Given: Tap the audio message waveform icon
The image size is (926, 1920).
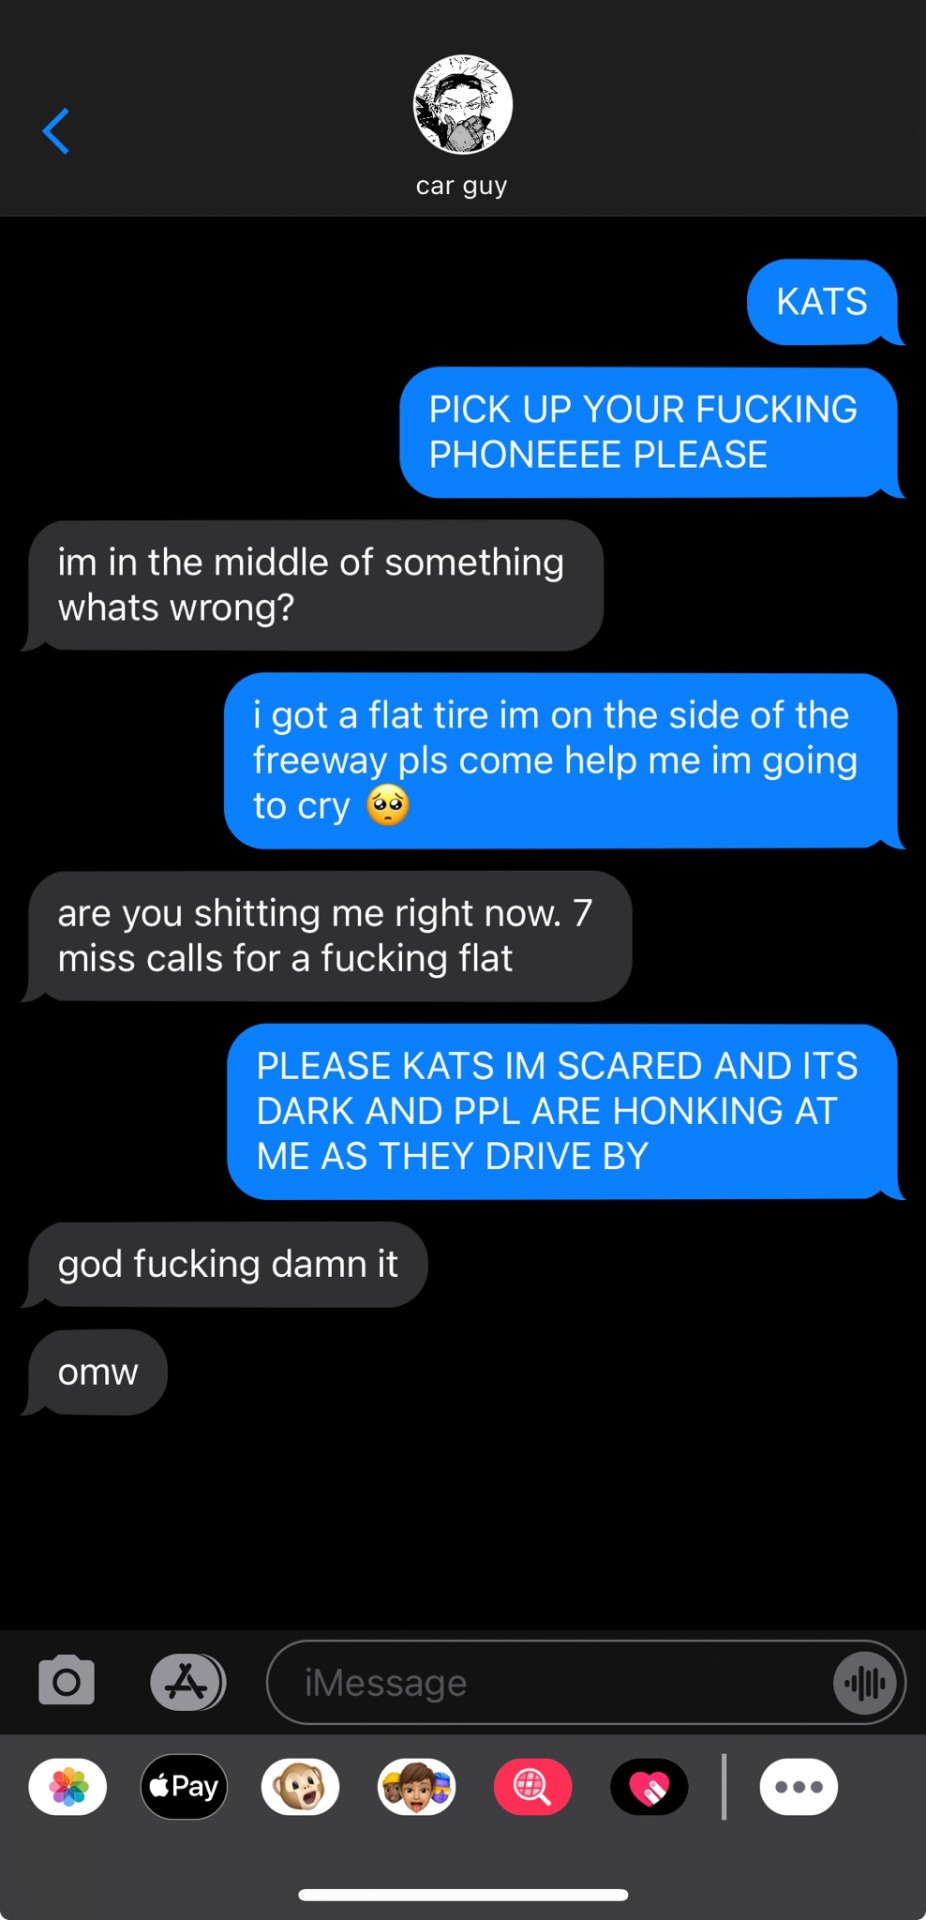Looking at the screenshot, I should pyautogui.click(x=864, y=1683).
